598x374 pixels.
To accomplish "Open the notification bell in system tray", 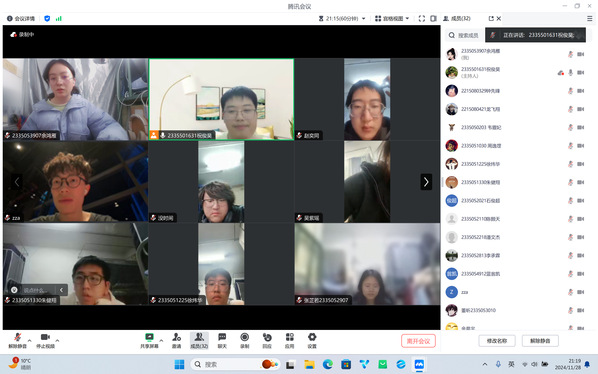I will click(587, 364).
